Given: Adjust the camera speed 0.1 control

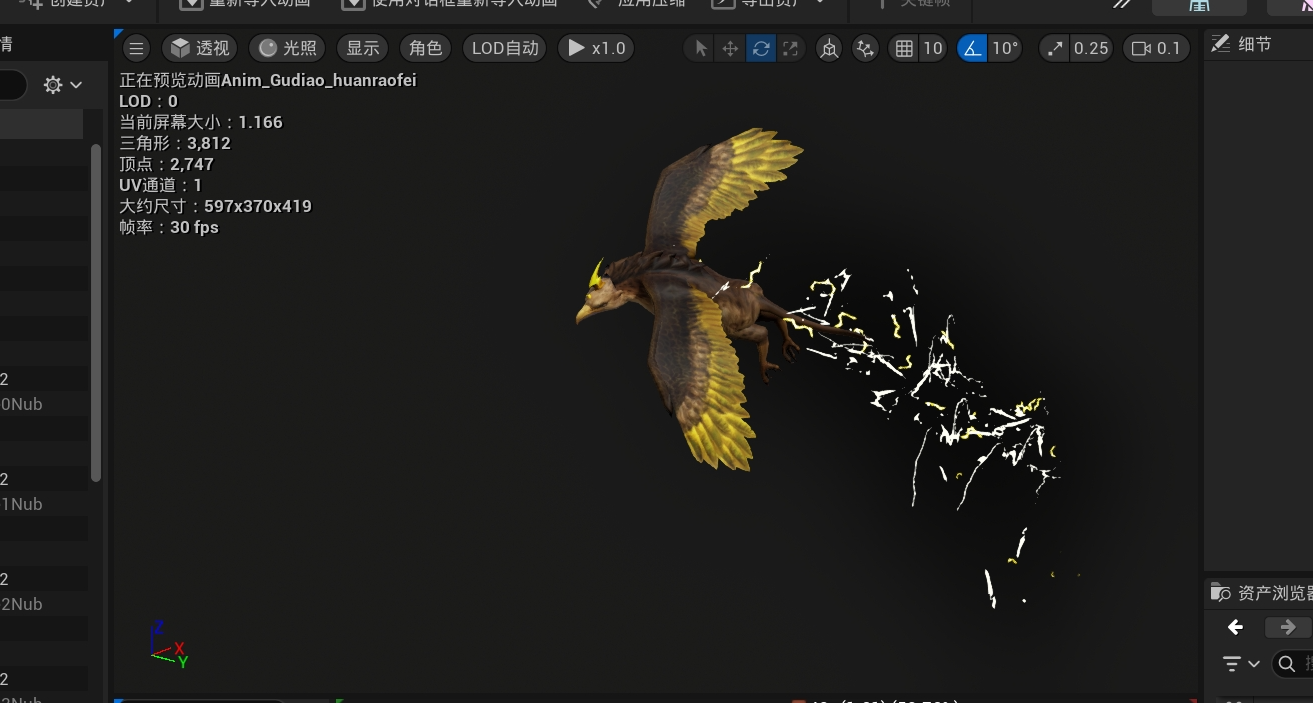Looking at the screenshot, I should point(1157,48).
